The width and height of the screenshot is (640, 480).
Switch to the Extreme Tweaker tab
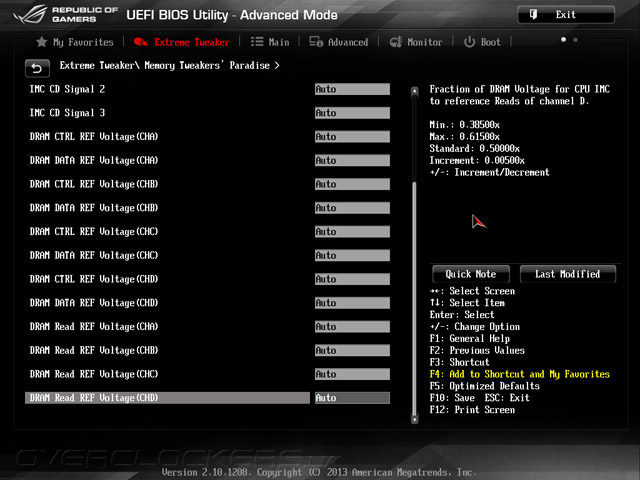[x=182, y=42]
